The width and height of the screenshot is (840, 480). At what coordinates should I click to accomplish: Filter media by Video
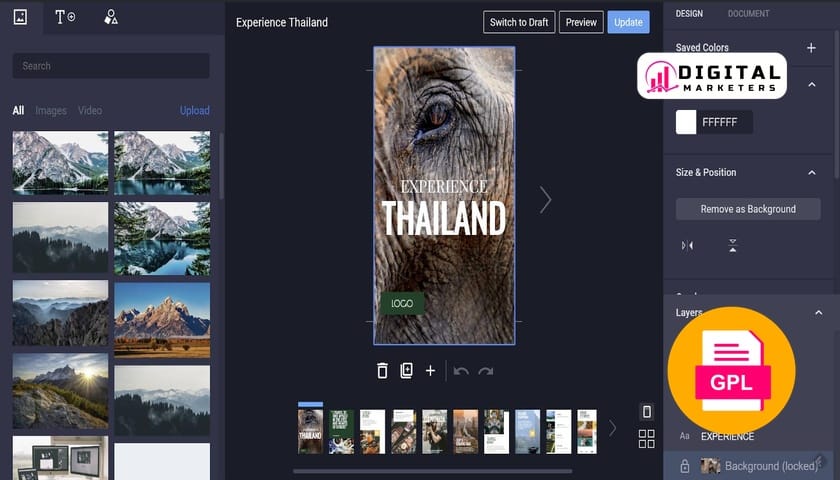90,111
